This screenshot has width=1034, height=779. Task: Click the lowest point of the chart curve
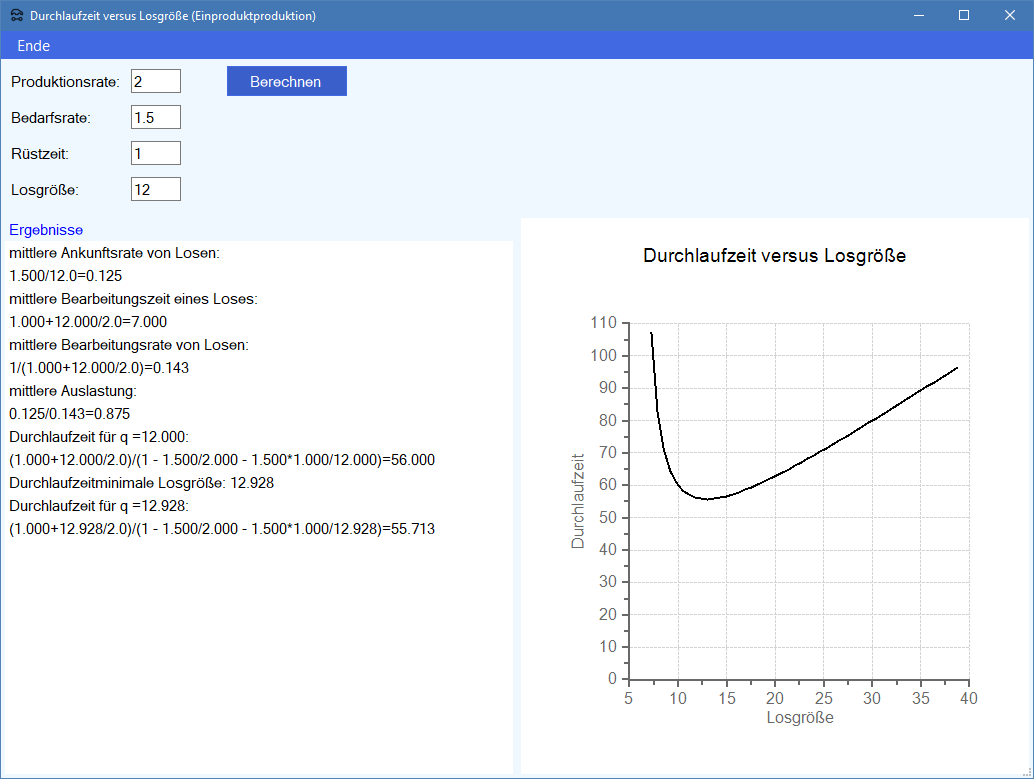(x=706, y=498)
